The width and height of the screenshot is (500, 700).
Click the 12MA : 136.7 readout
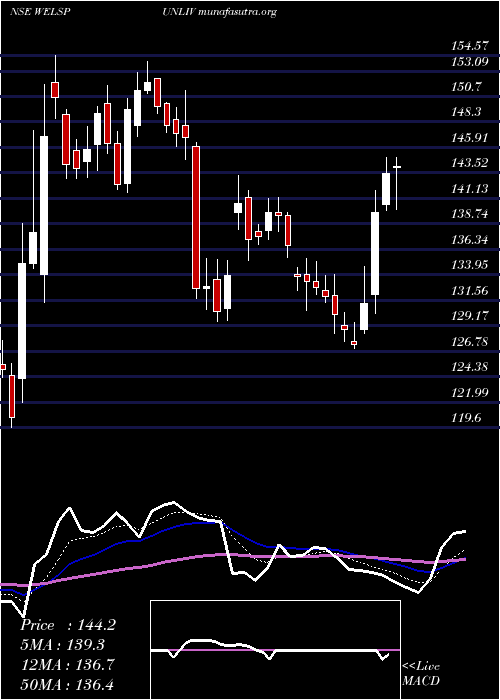pyautogui.click(x=67, y=664)
